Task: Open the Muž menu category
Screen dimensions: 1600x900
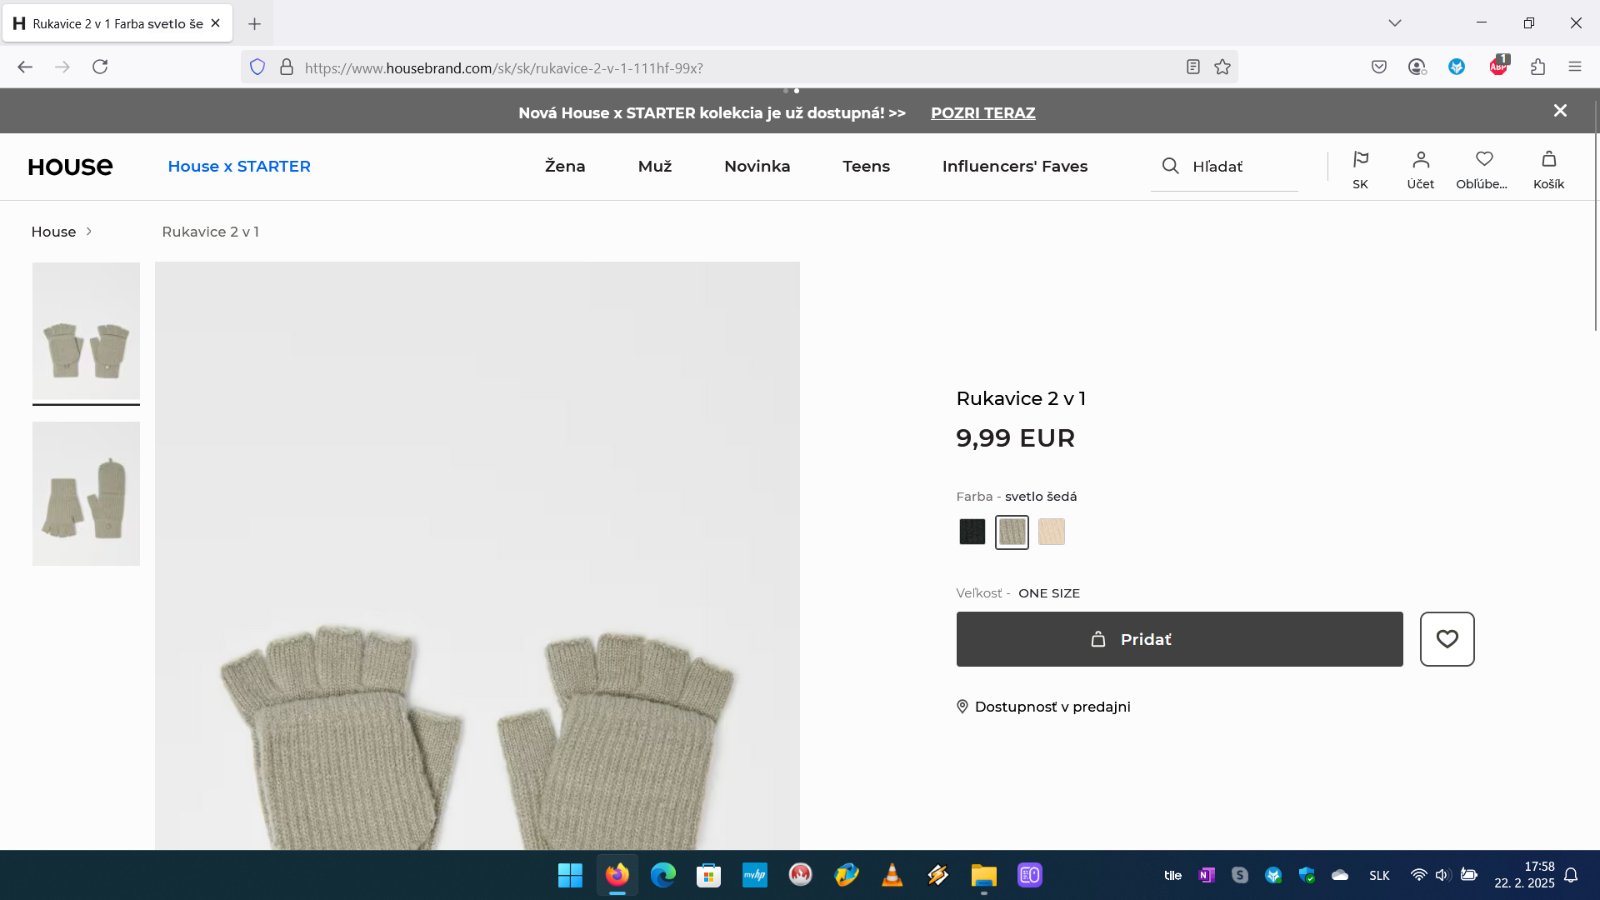Action: [655, 166]
